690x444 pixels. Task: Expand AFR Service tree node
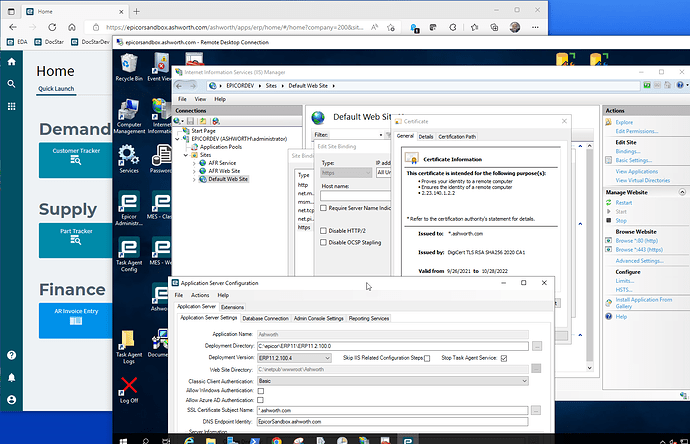point(194,163)
